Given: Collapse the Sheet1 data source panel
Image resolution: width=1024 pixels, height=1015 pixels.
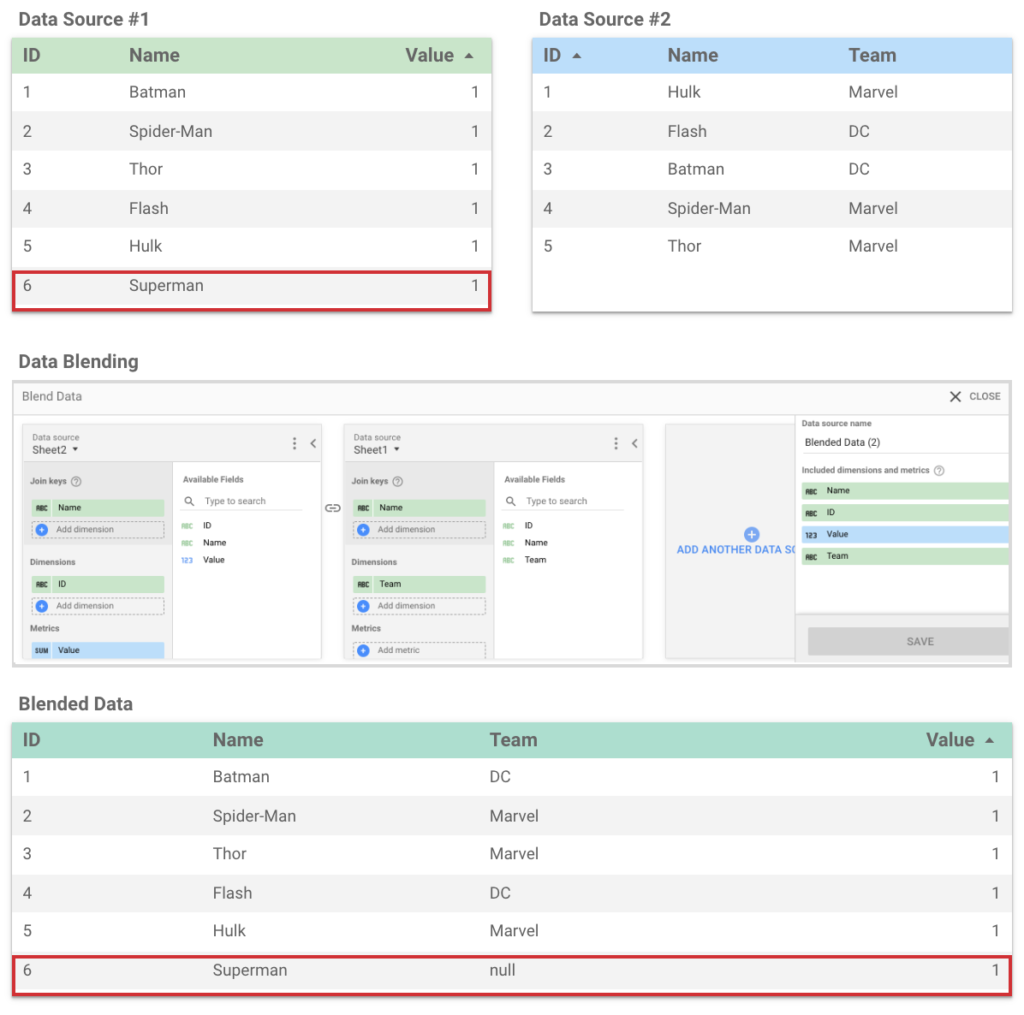Looking at the screenshot, I should [635, 443].
